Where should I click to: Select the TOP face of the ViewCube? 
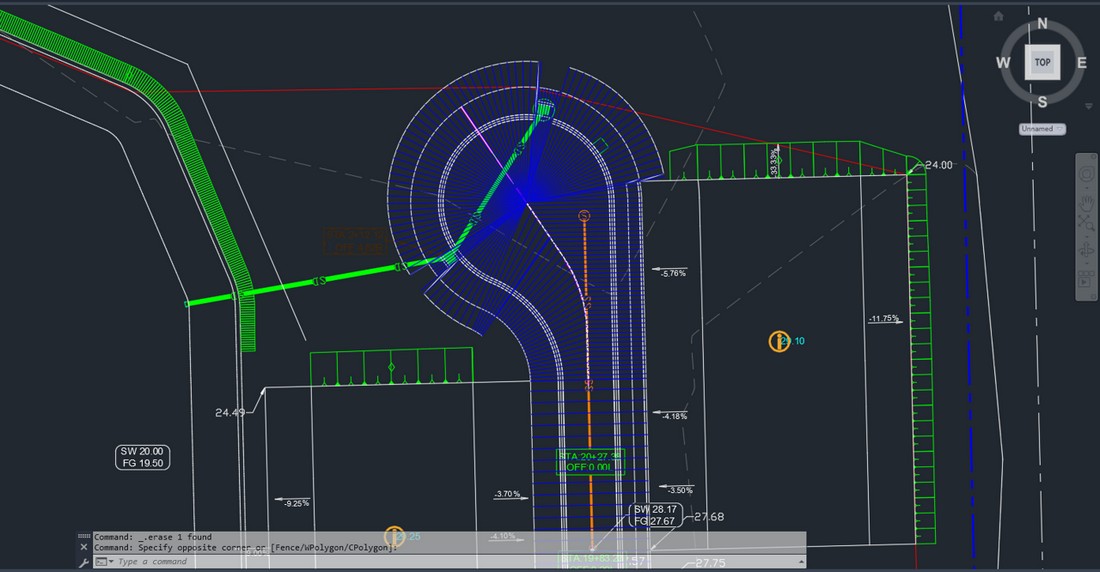coord(1042,62)
